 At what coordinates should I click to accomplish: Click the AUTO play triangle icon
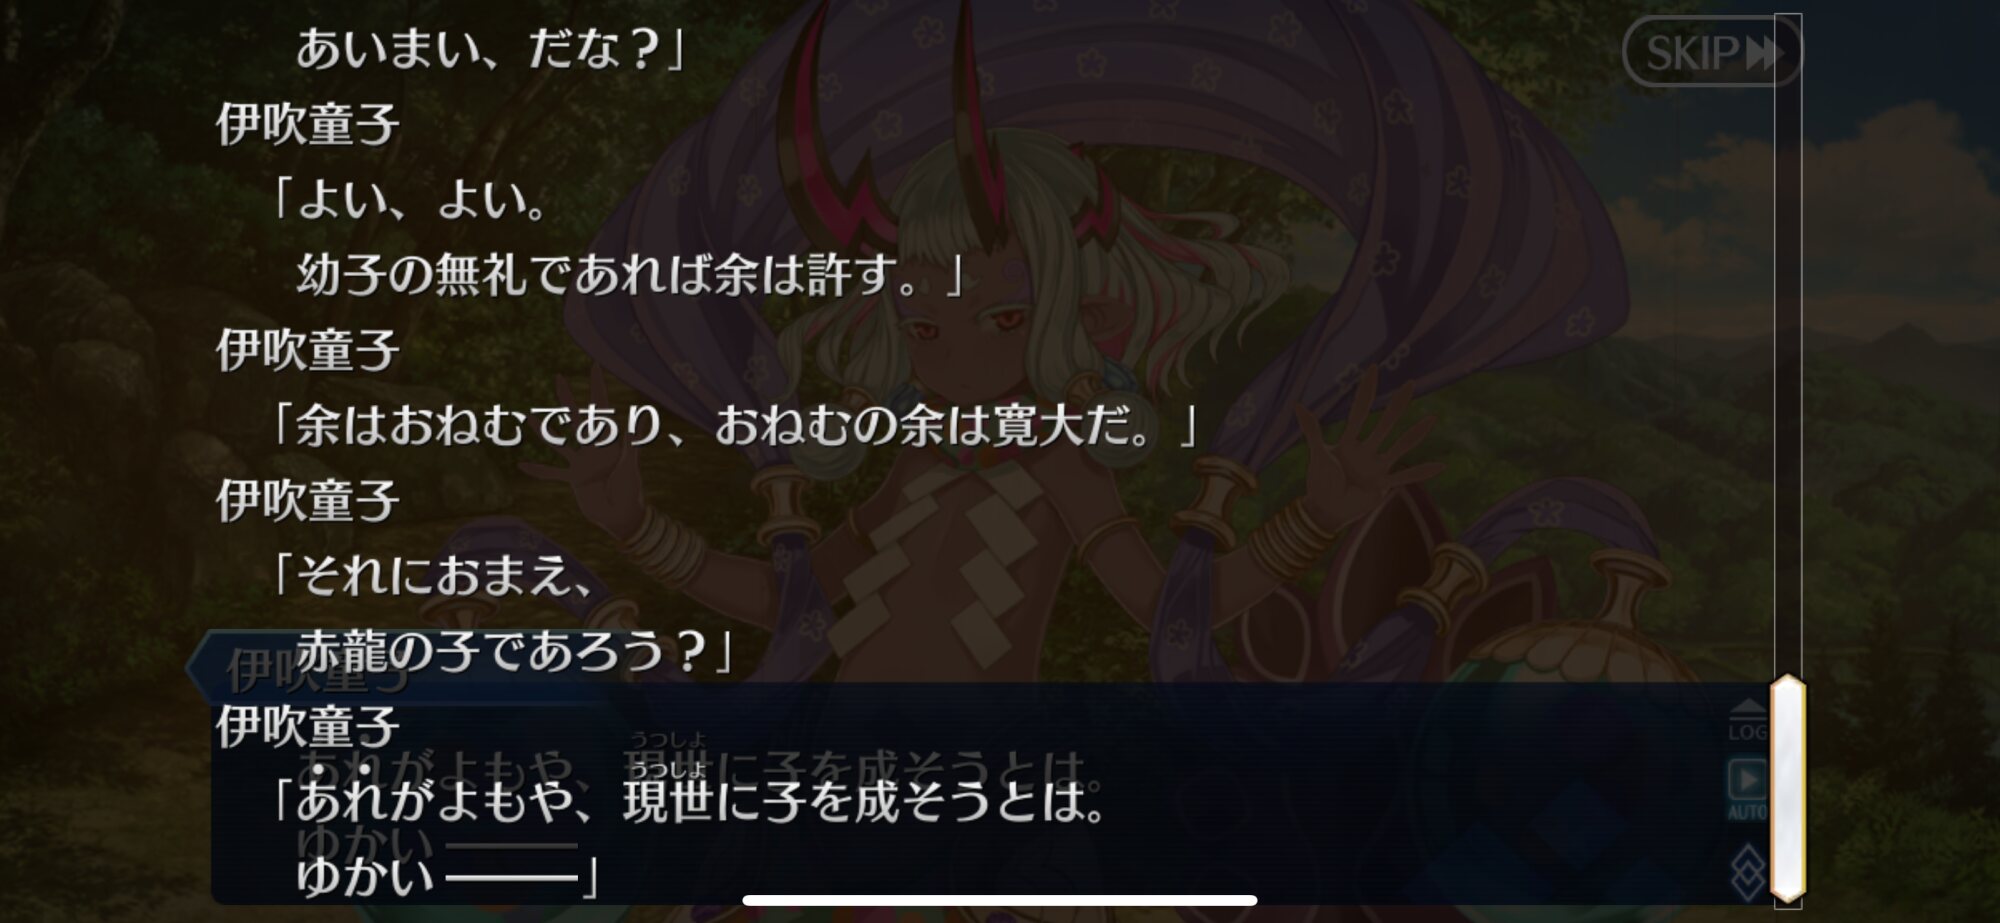tap(1747, 779)
